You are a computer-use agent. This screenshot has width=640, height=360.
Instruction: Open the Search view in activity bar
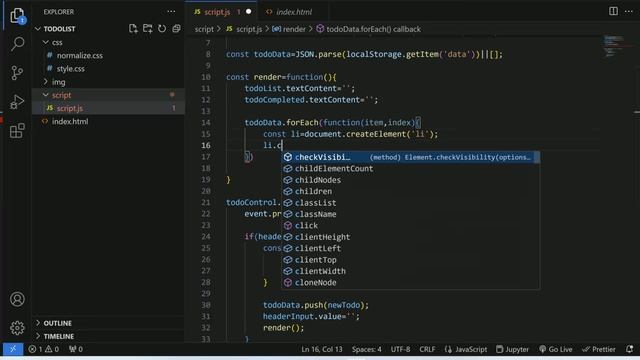tap(17, 44)
